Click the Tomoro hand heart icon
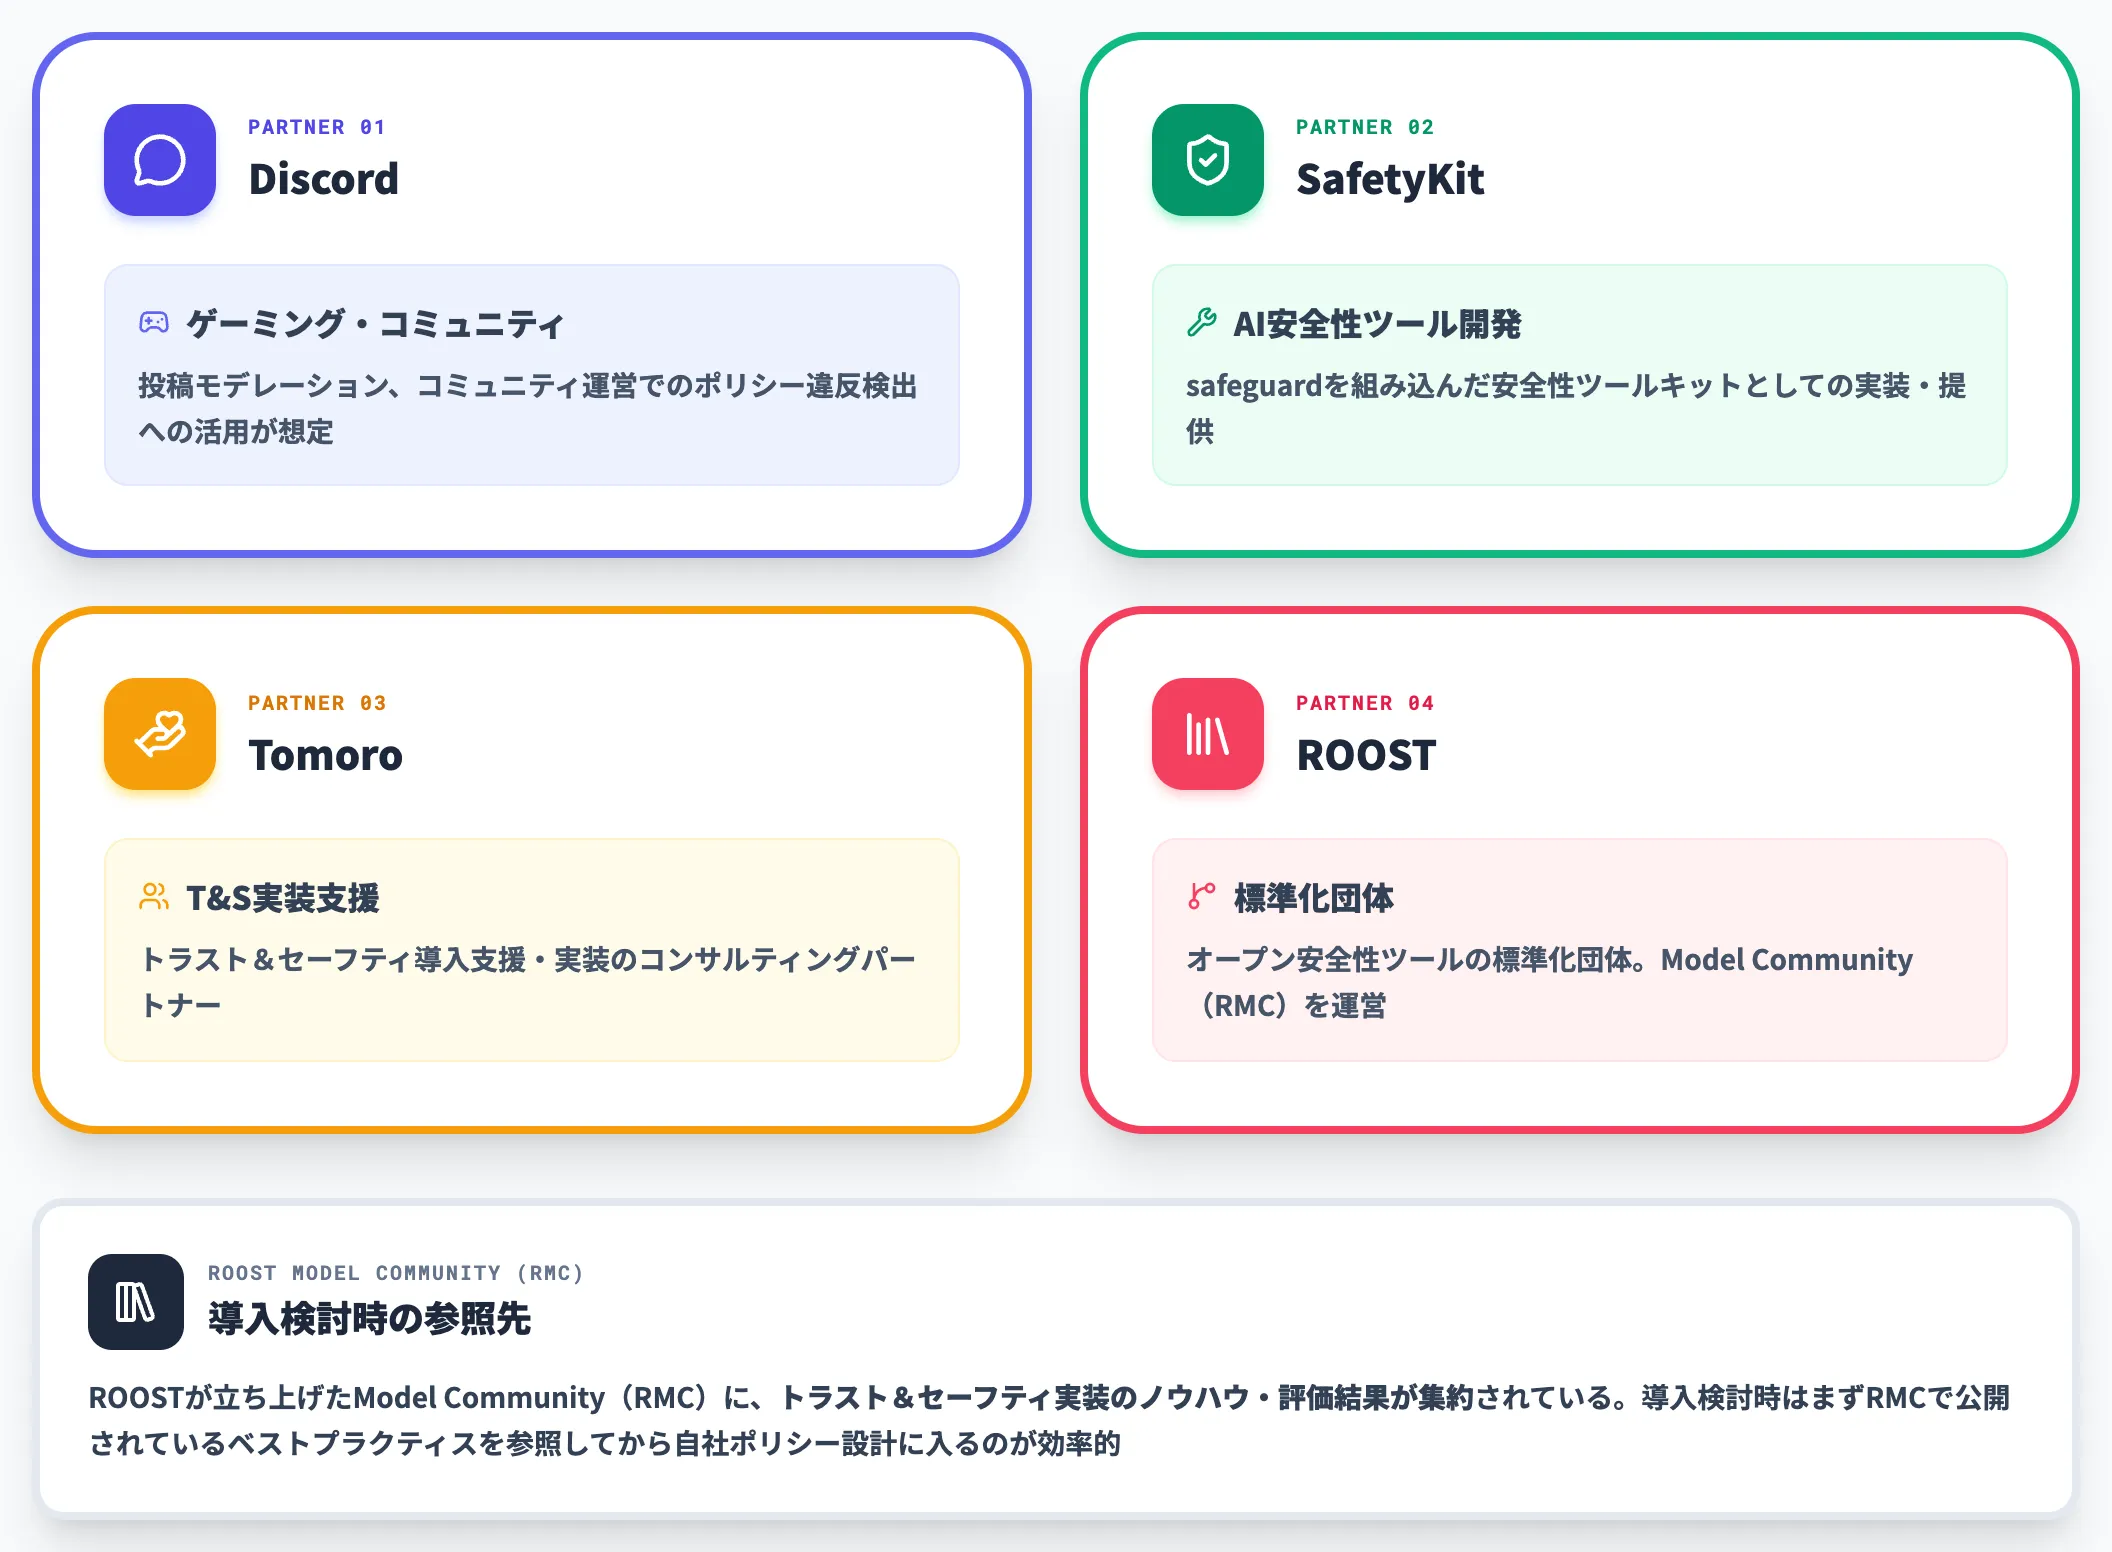Screen dimensions: 2112x1552 (160, 734)
